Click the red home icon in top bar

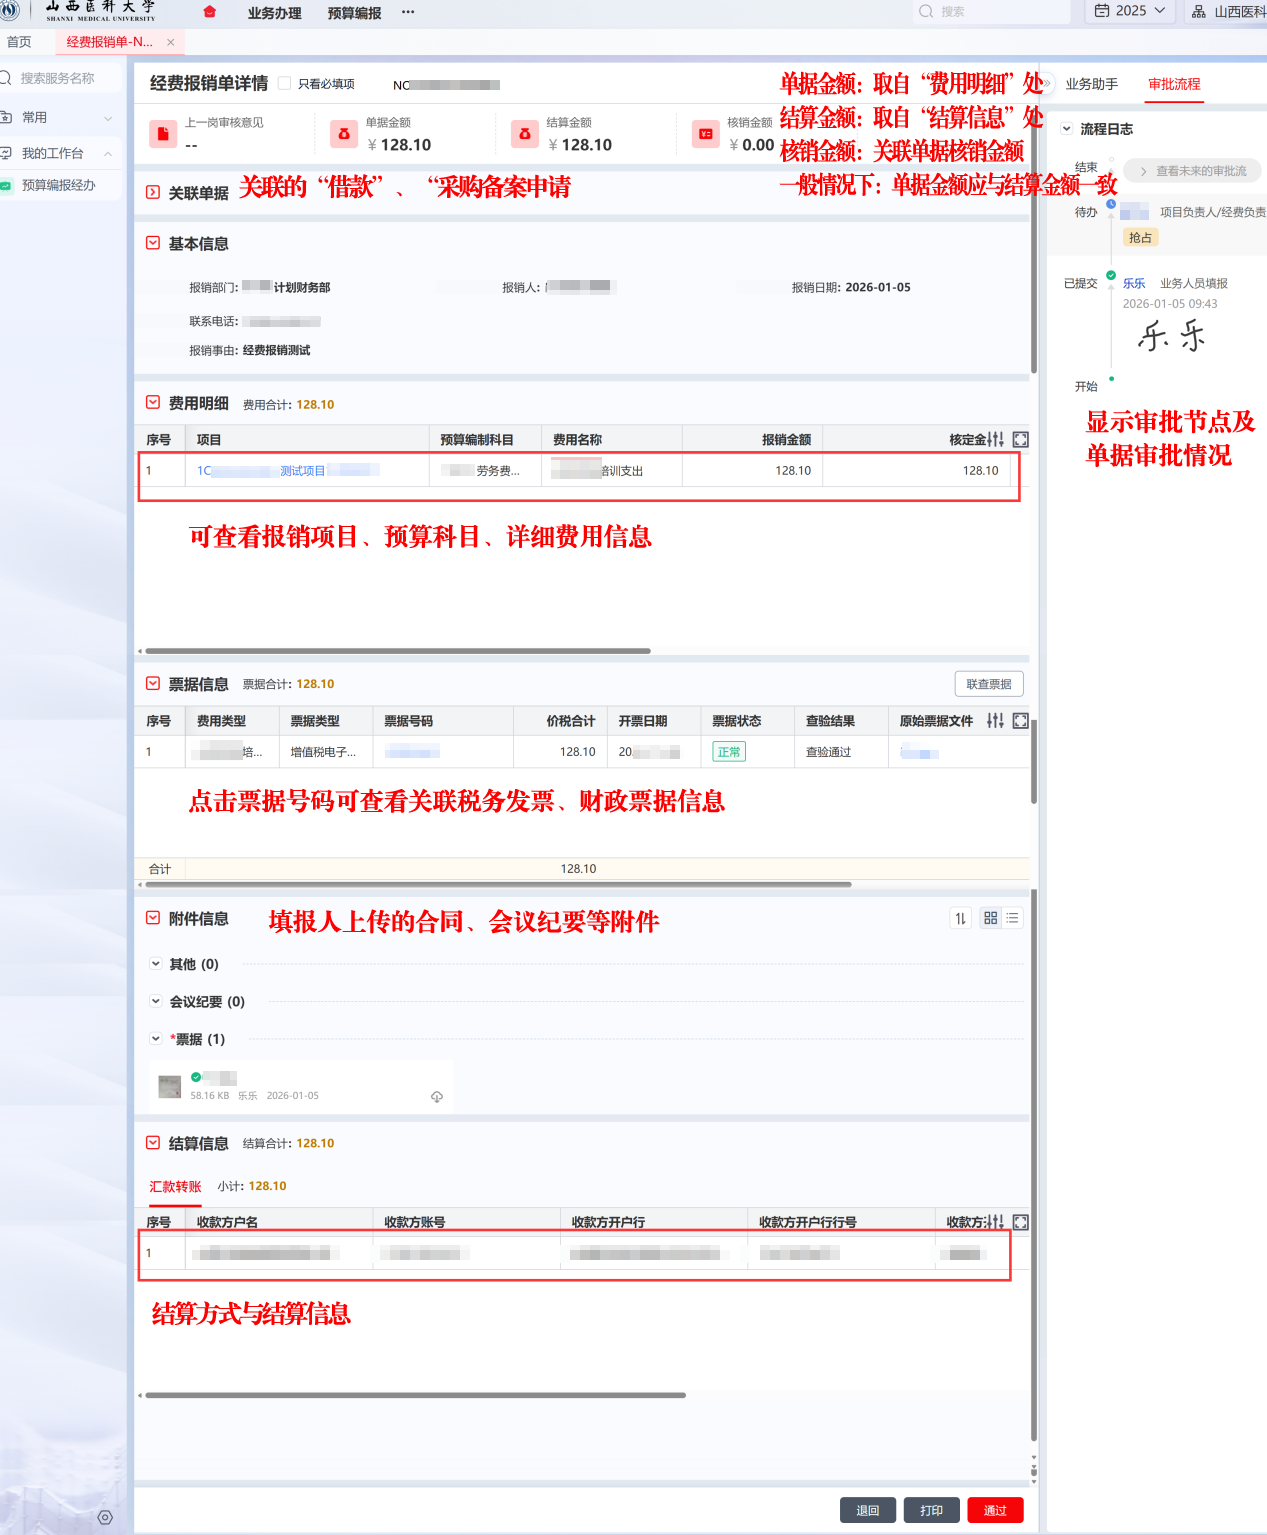point(209,12)
